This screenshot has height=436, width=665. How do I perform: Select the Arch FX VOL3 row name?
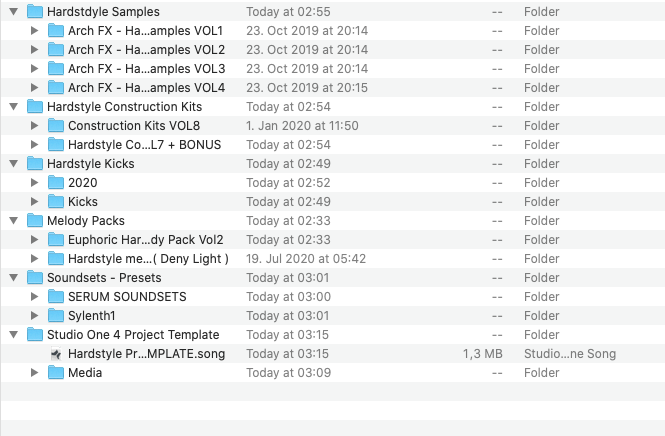(146, 69)
